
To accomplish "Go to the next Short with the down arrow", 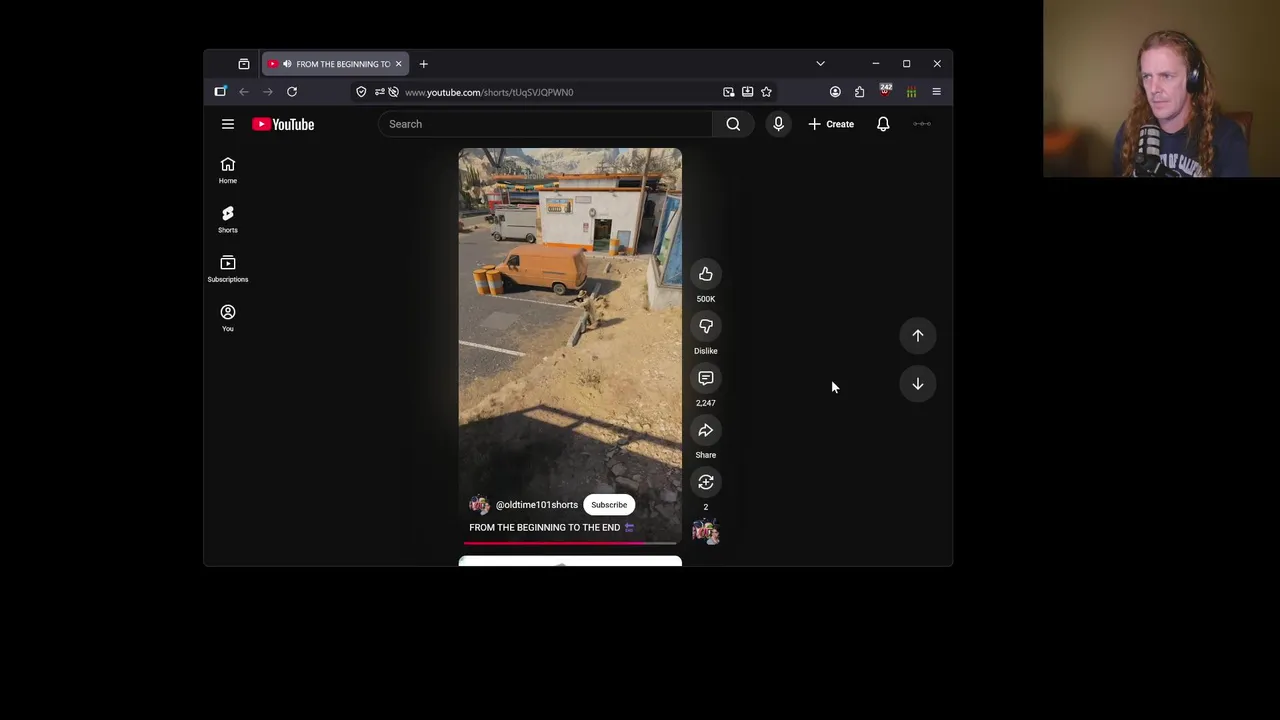I will tap(918, 384).
